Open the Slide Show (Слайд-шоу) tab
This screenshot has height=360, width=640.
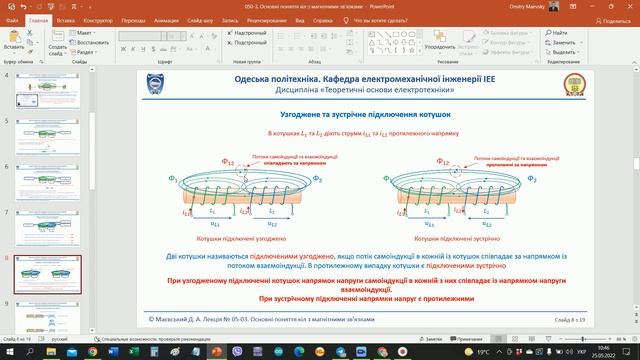click(x=200, y=20)
